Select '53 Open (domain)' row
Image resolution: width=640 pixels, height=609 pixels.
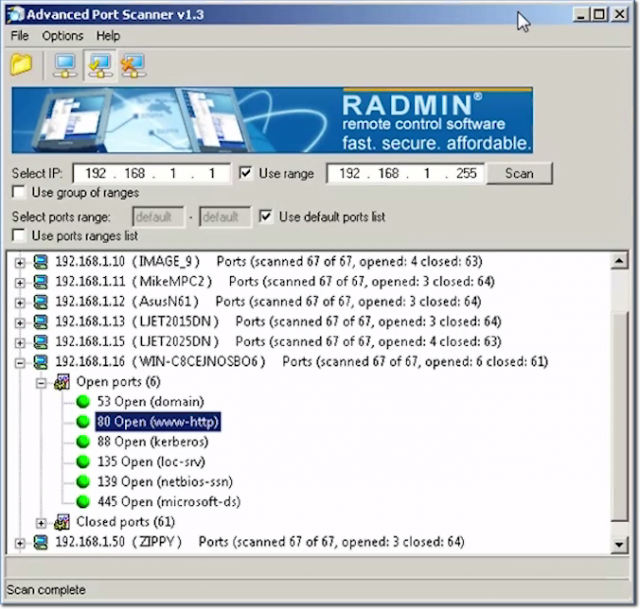[x=151, y=402]
